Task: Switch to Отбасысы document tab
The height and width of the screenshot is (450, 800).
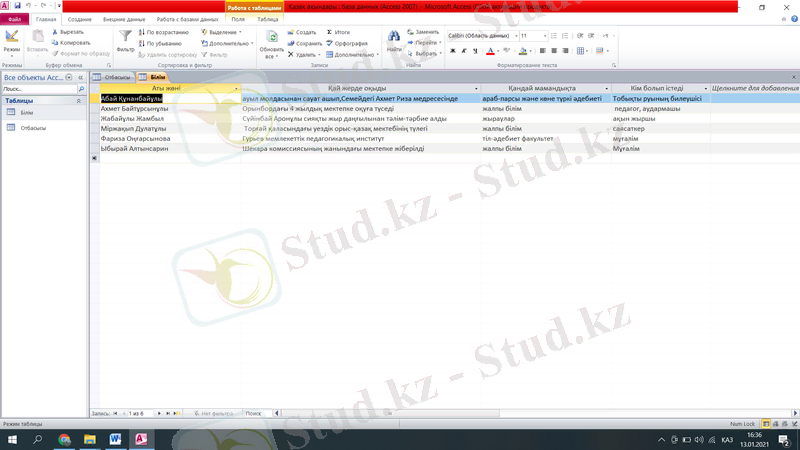Action: tap(112, 77)
